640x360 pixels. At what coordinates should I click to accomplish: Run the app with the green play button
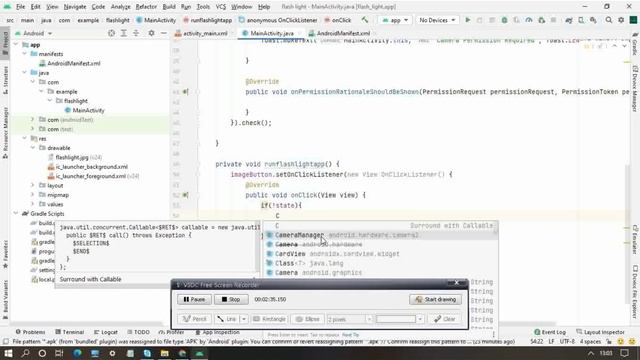coord(468,20)
